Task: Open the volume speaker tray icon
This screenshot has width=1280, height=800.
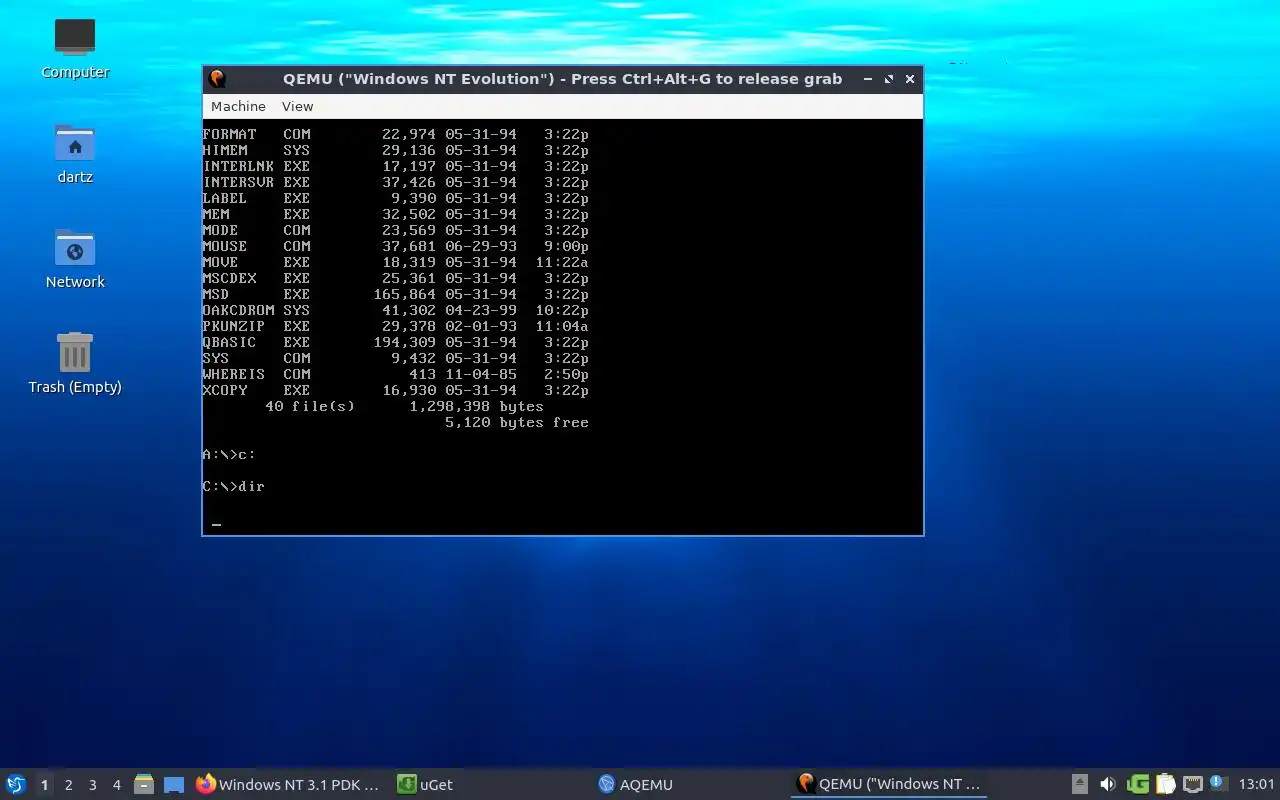Action: point(1107,784)
